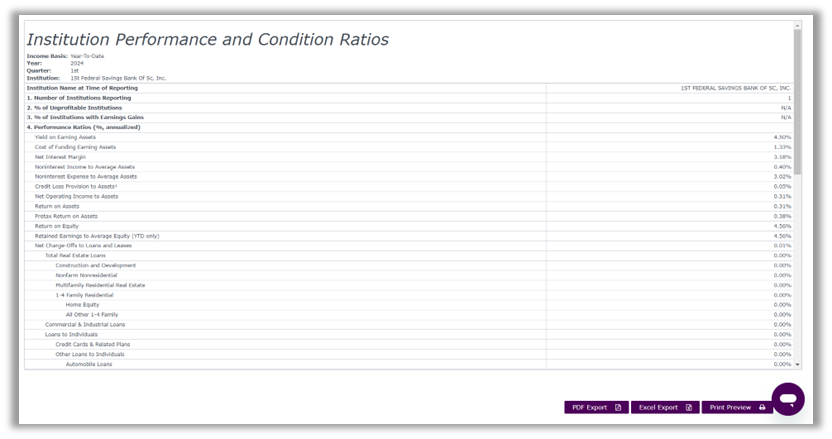Screen dimensions: 832x439
Task: Click Performance Ratios section header
Action: (83, 127)
